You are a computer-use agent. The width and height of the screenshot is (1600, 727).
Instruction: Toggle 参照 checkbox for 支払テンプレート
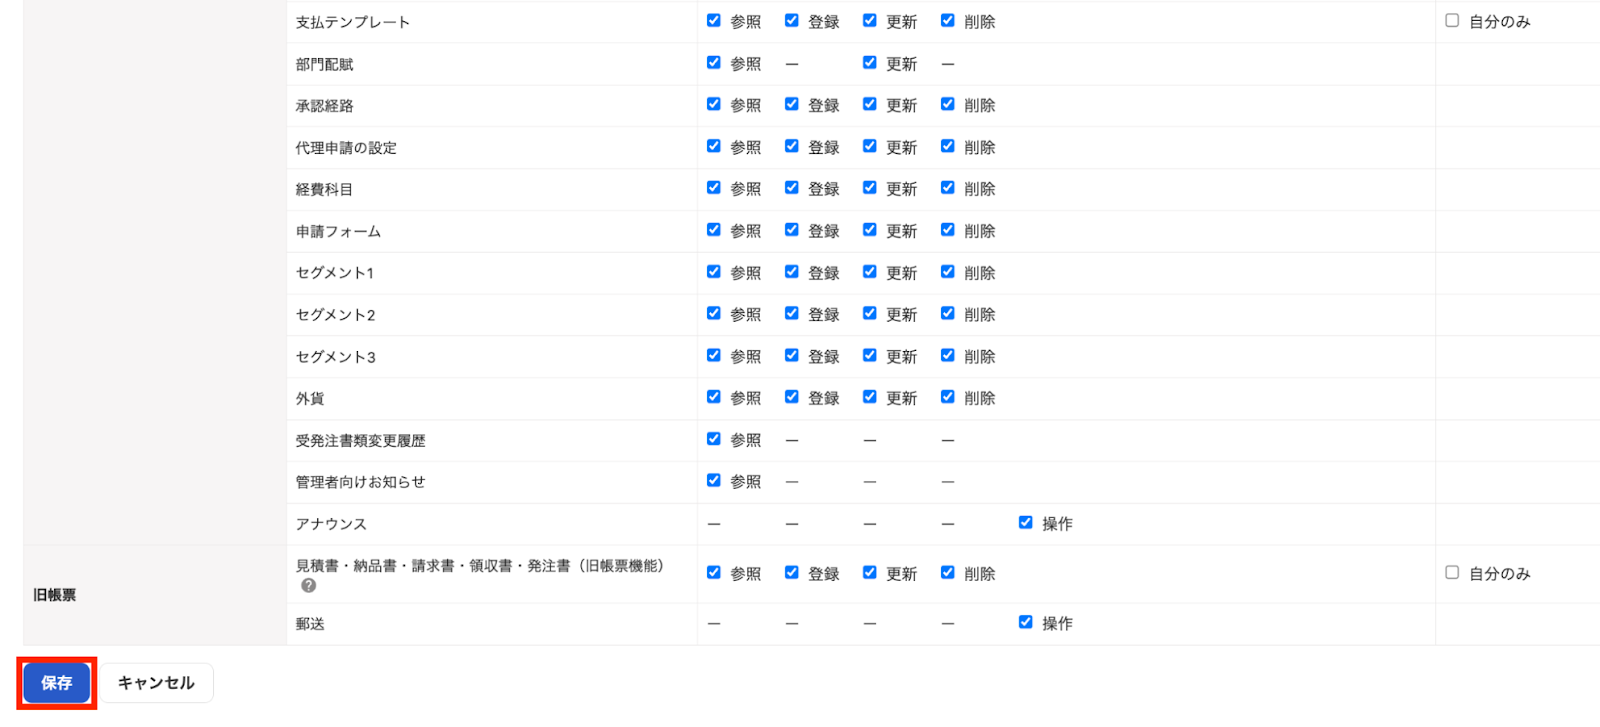click(x=714, y=20)
